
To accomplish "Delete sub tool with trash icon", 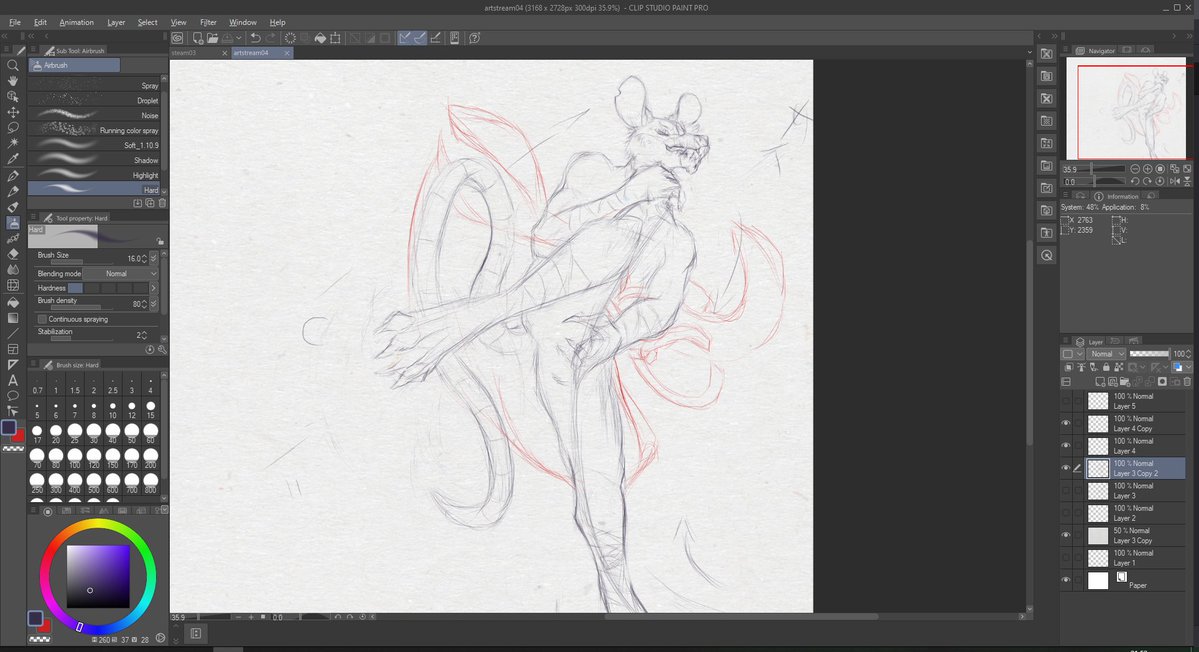I will tap(162, 203).
